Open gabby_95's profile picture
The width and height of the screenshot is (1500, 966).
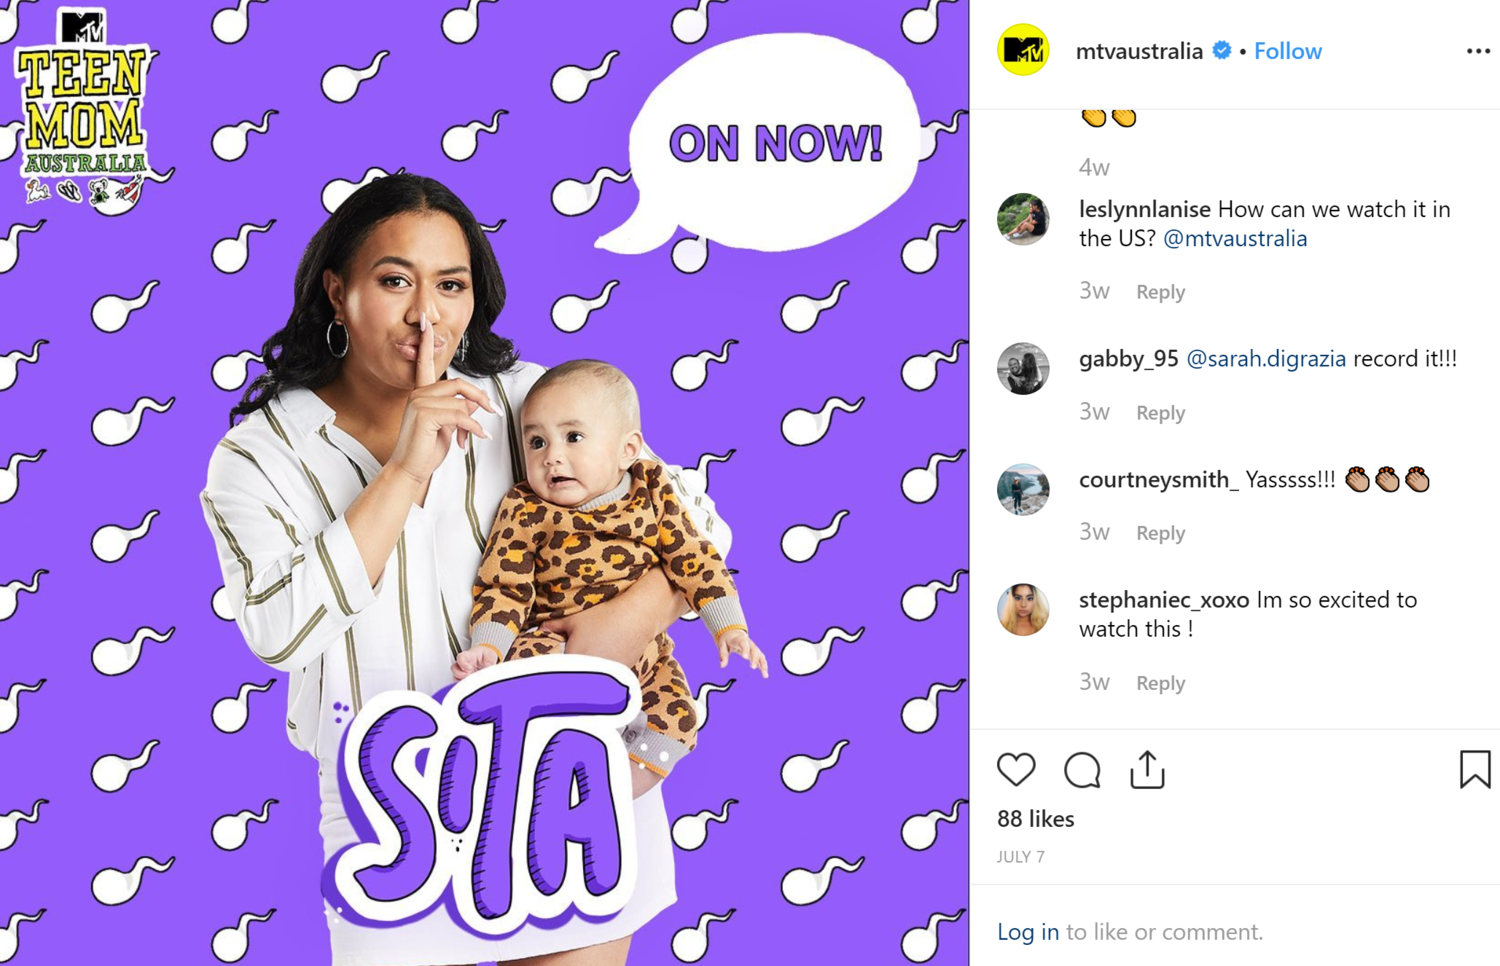(1023, 368)
